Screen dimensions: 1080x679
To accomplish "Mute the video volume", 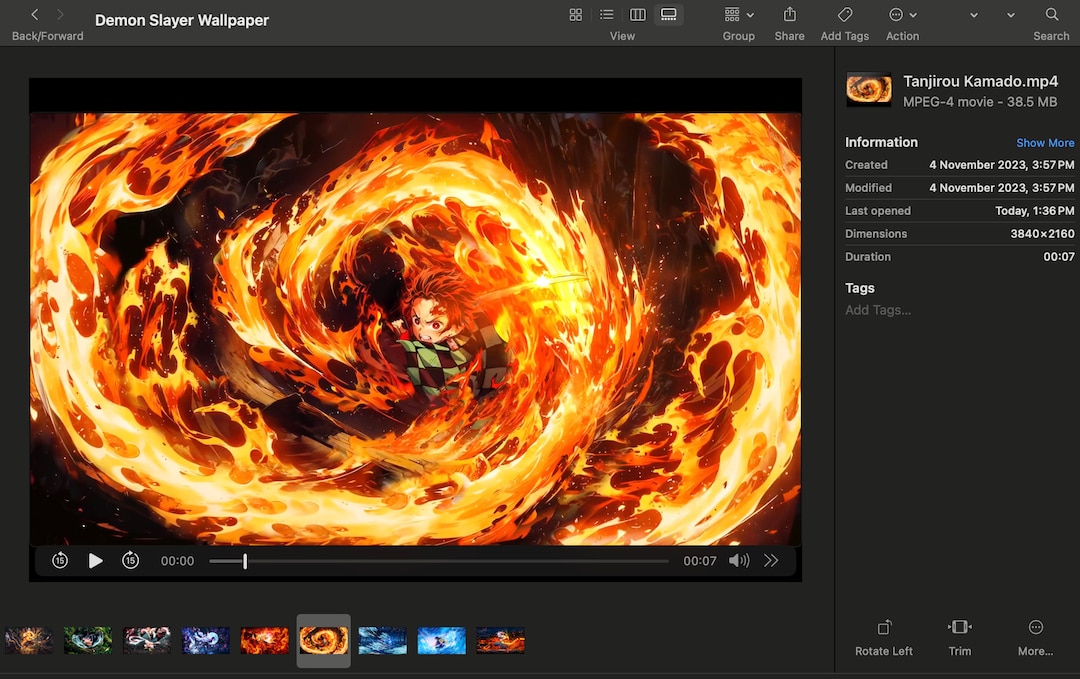I will (x=739, y=560).
